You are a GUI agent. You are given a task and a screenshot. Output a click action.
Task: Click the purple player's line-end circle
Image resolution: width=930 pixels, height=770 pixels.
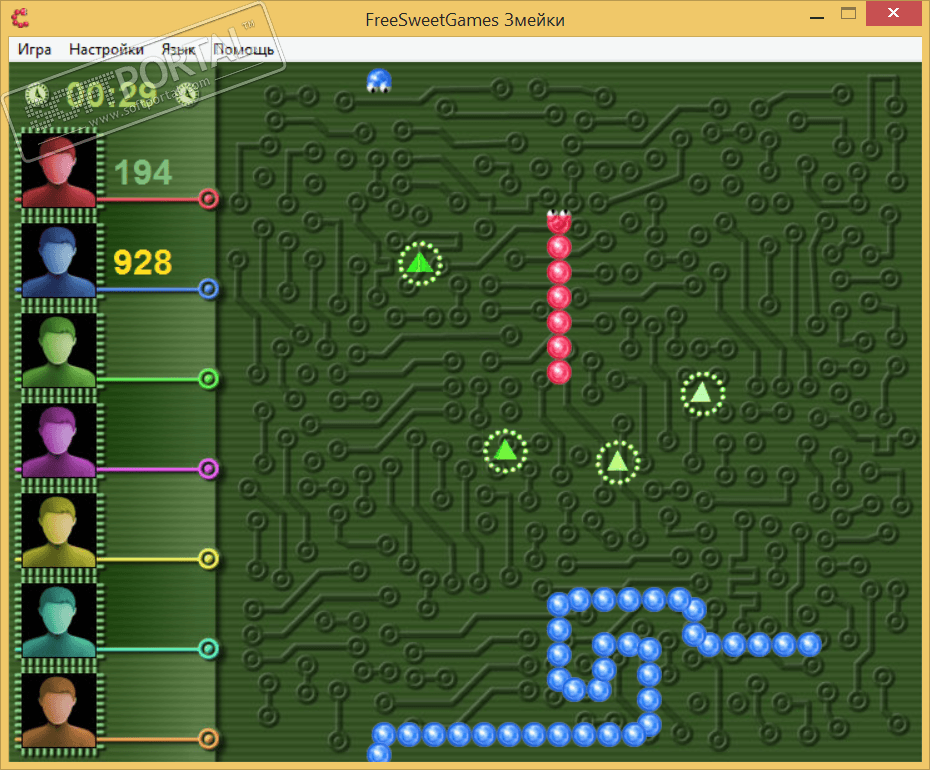click(208, 469)
